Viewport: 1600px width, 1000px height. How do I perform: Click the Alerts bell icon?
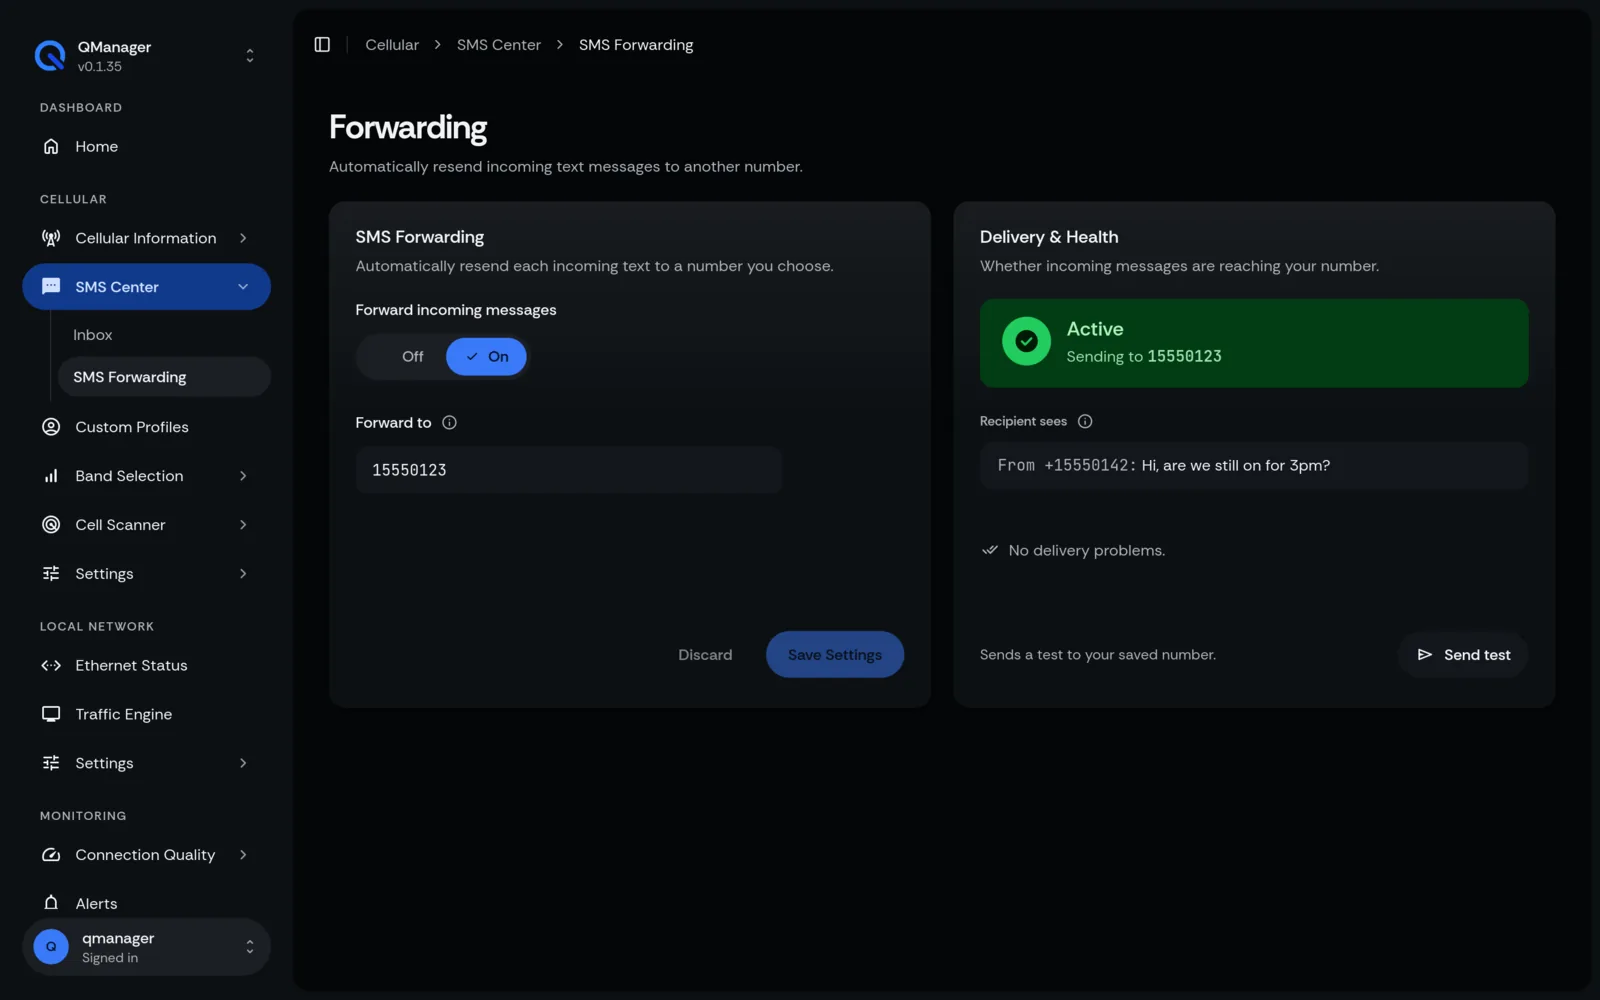tap(51, 903)
